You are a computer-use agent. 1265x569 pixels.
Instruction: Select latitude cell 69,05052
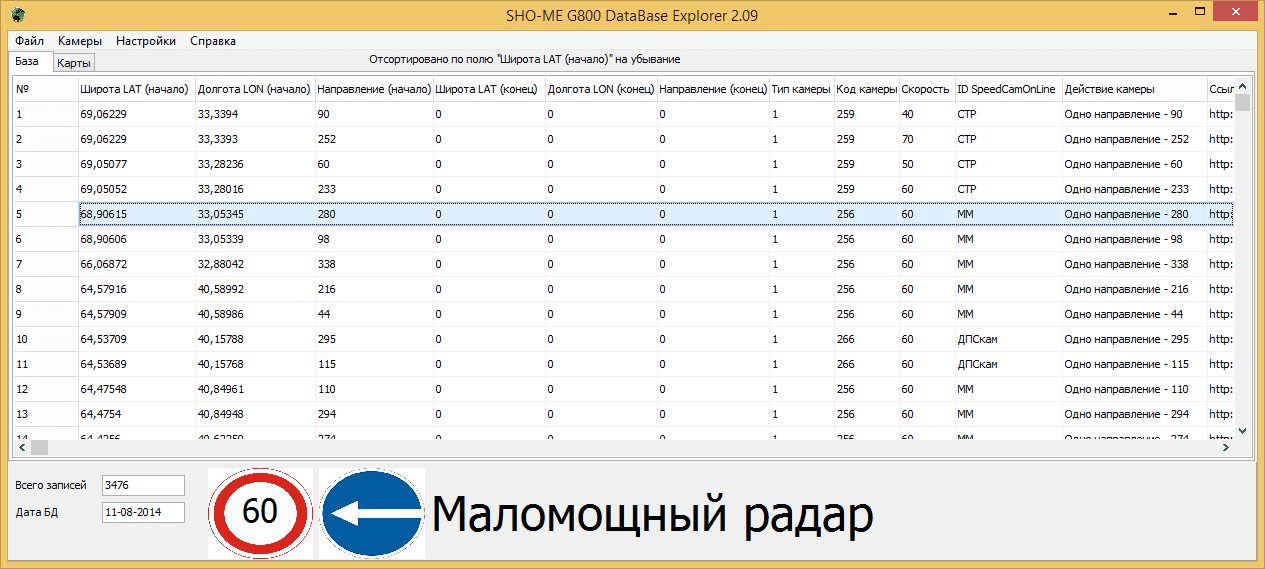pyautogui.click(x=137, y=189)
